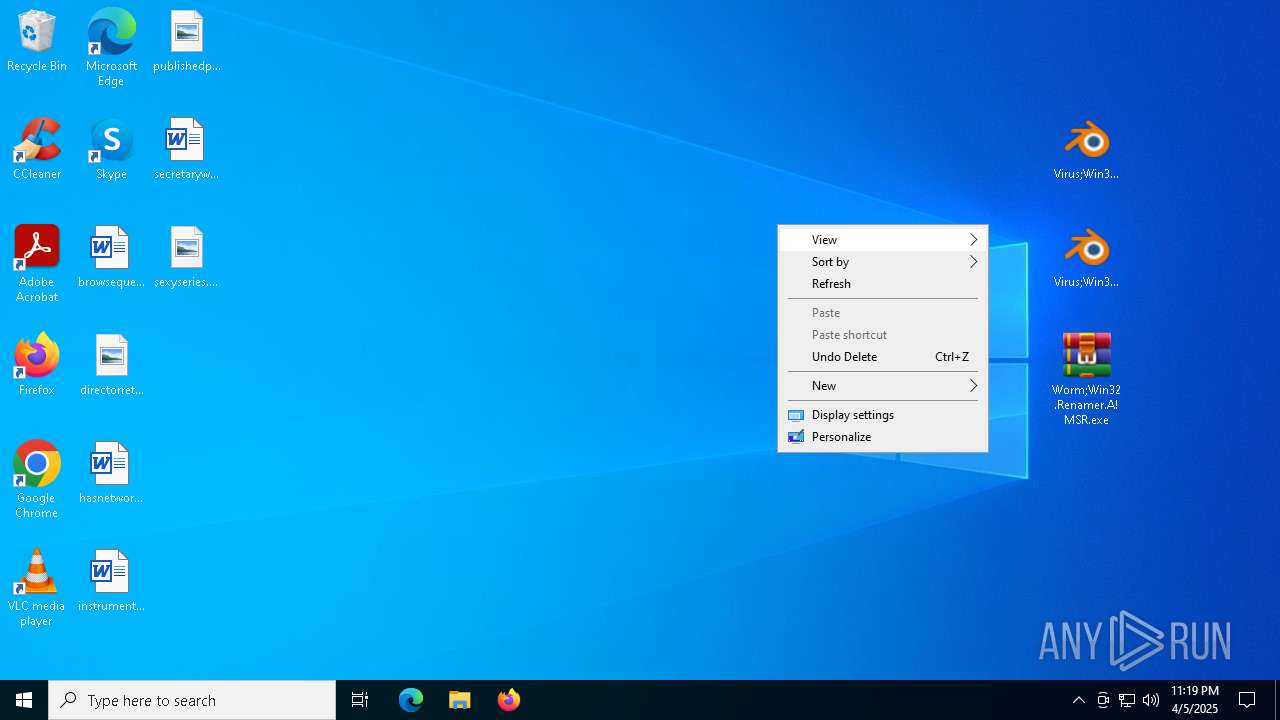The image size is (1280, 720).
Task: Expand the New submenu
Action: tap(883, 386)
